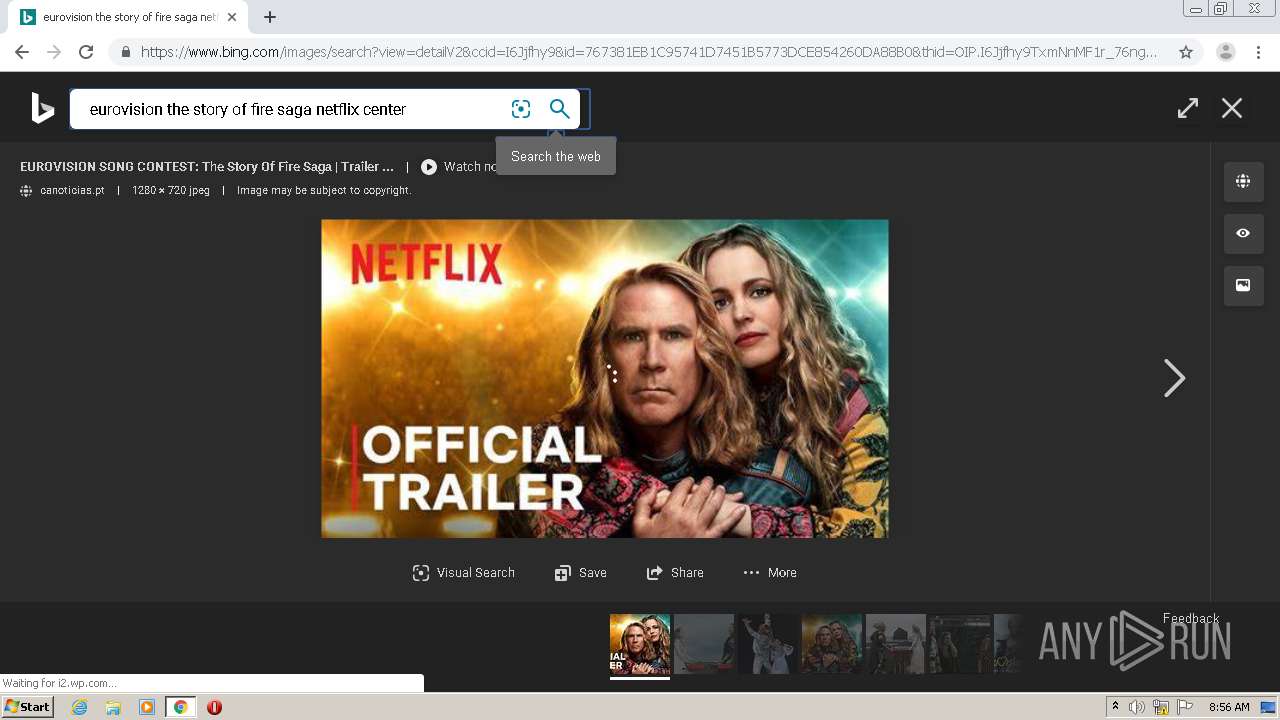Select fourth filmstrip thumbnail of the couple
This screenshot has height=720, width=1280.
(832, 644)
